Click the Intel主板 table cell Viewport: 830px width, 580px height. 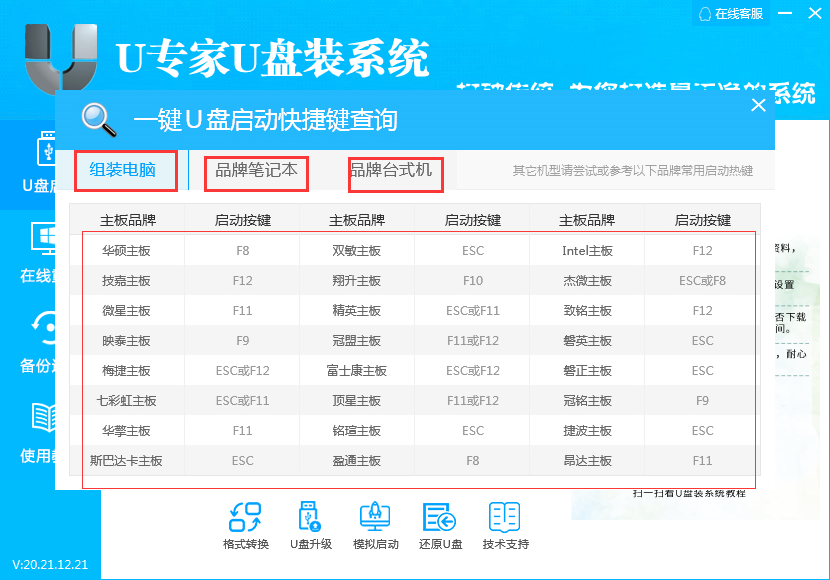587,251
